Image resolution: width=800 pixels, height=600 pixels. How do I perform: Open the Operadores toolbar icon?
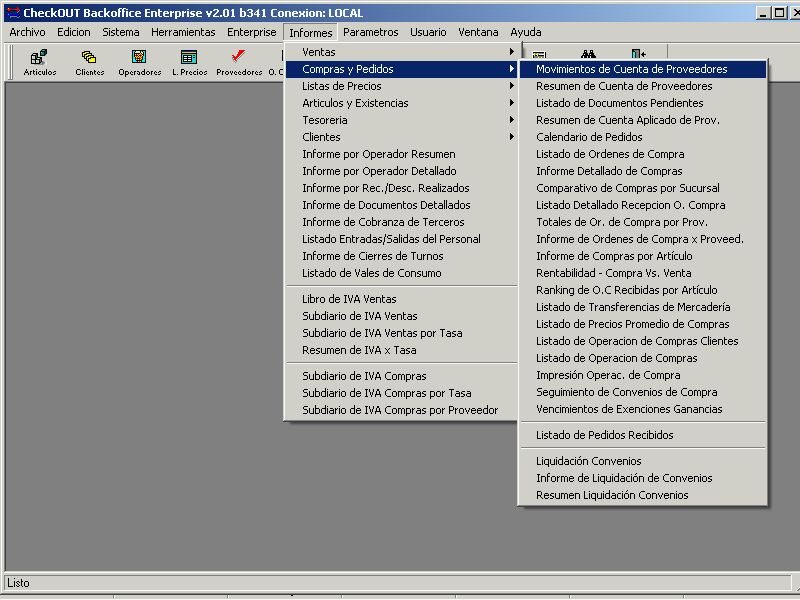click(139, 62)
